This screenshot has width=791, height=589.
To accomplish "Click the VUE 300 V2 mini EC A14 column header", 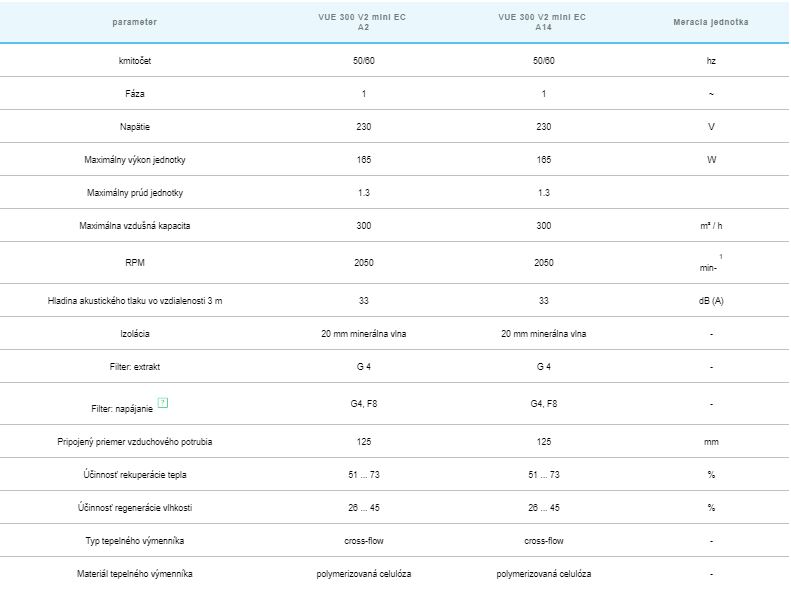I will (x=543, y=22).
